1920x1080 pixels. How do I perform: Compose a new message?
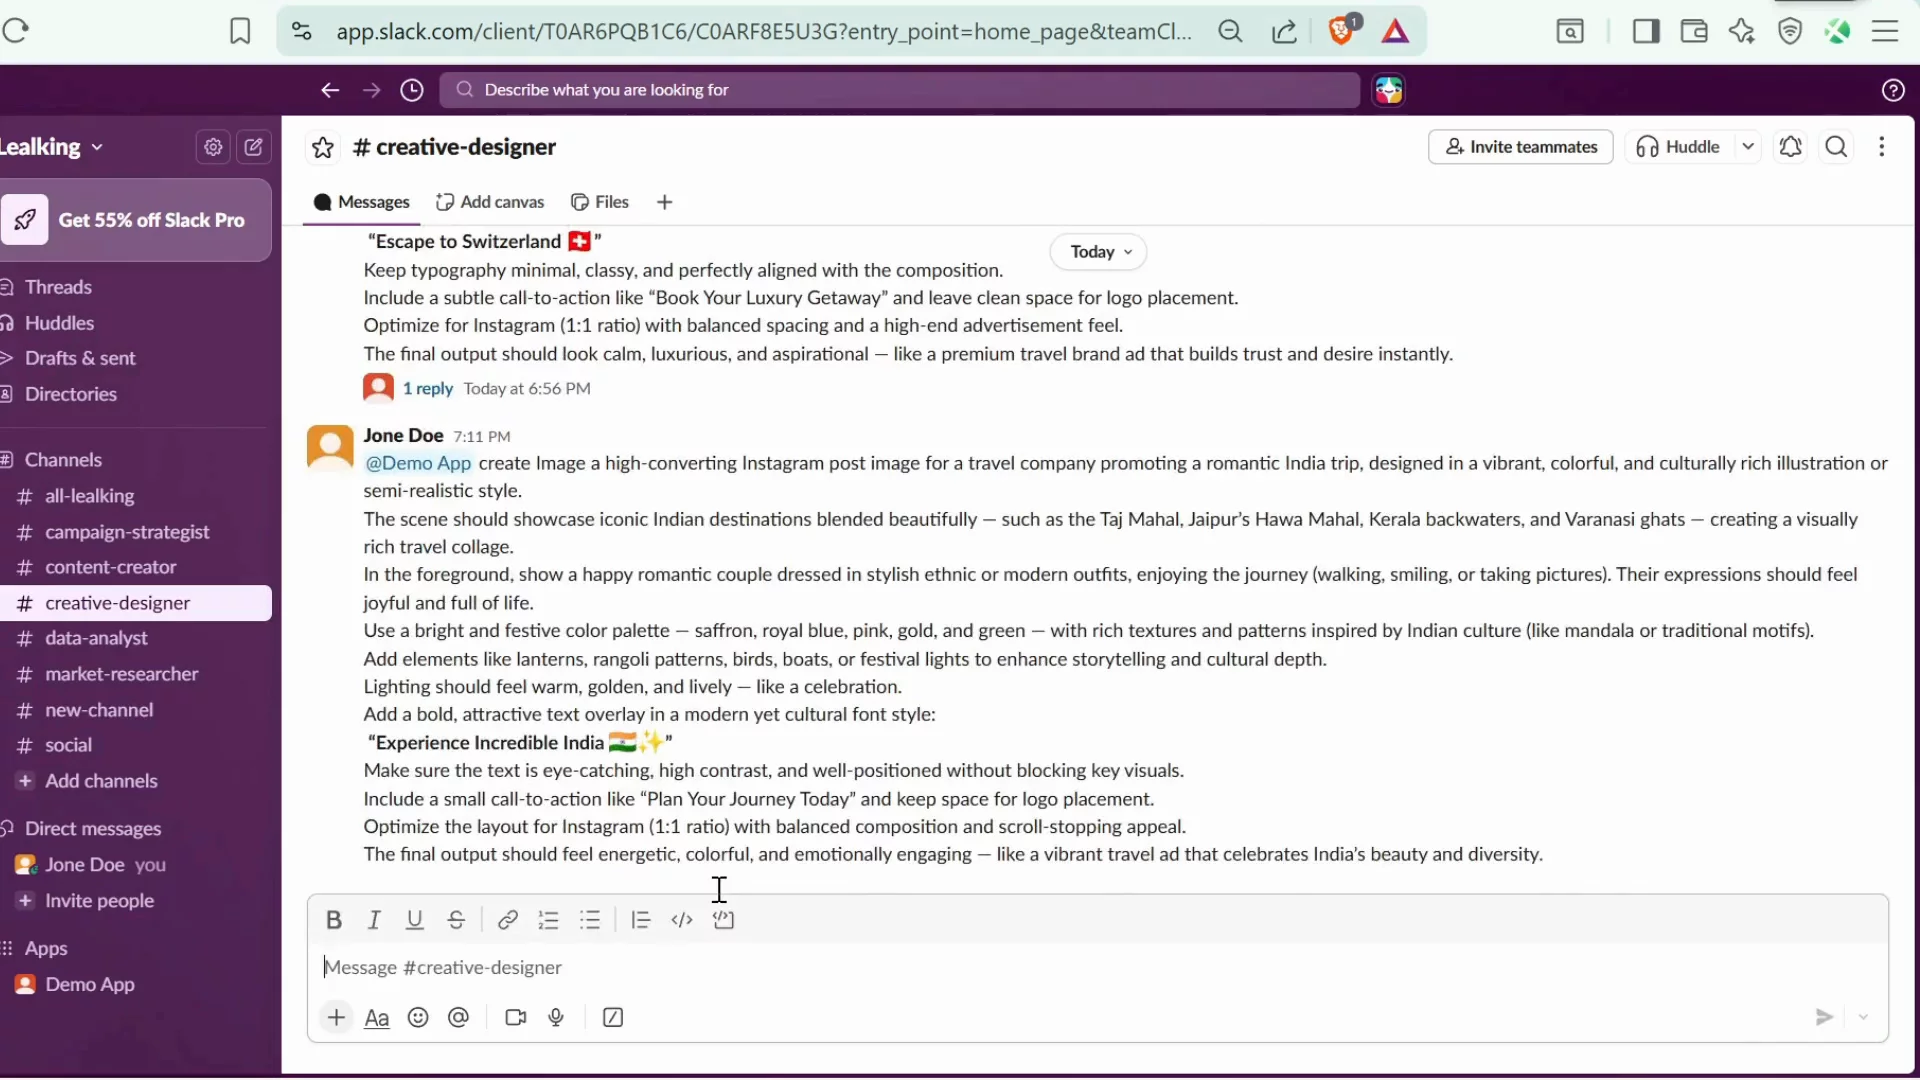click(x=254, y=147)
